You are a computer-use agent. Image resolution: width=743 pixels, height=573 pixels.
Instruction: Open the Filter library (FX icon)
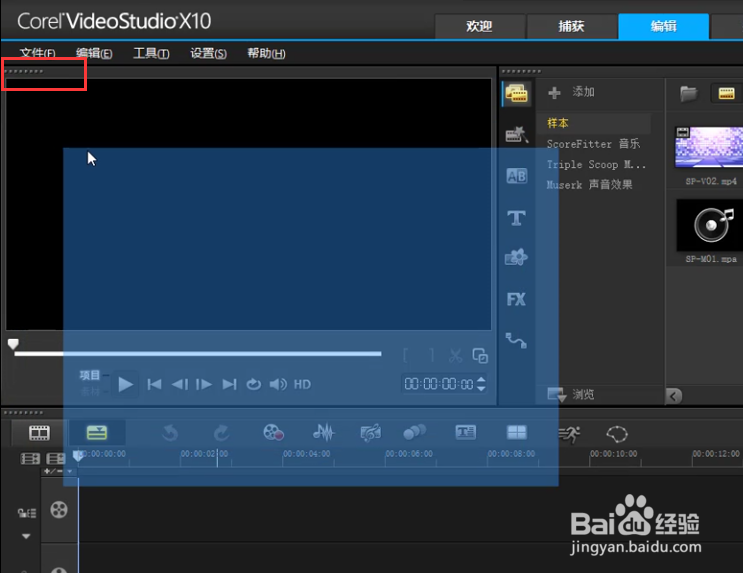coord(516,299)
